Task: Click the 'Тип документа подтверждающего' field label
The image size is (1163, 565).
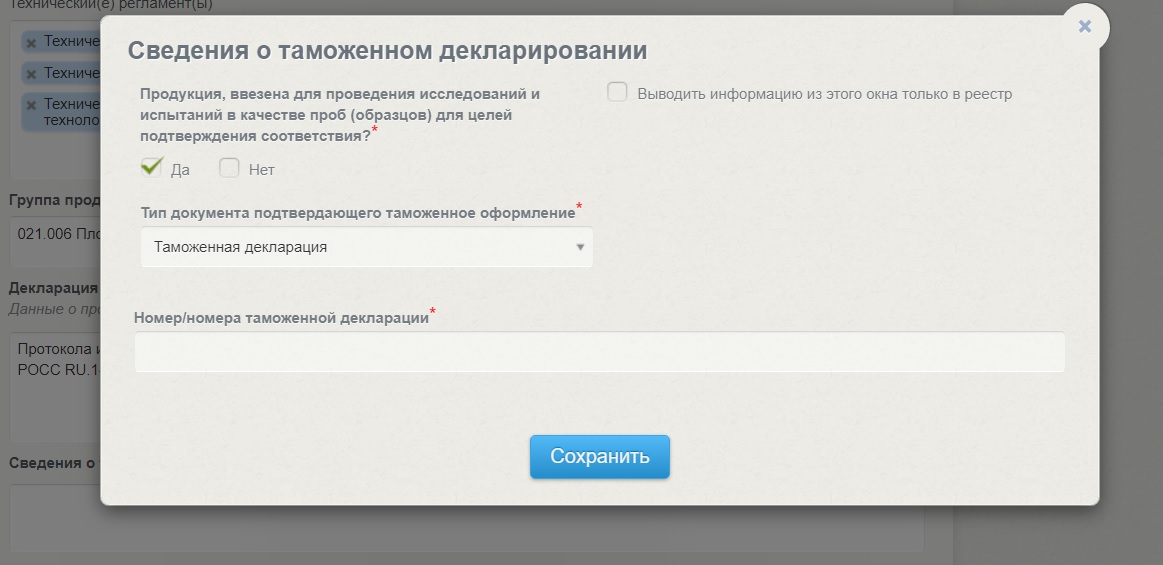Action: (357, 212)
